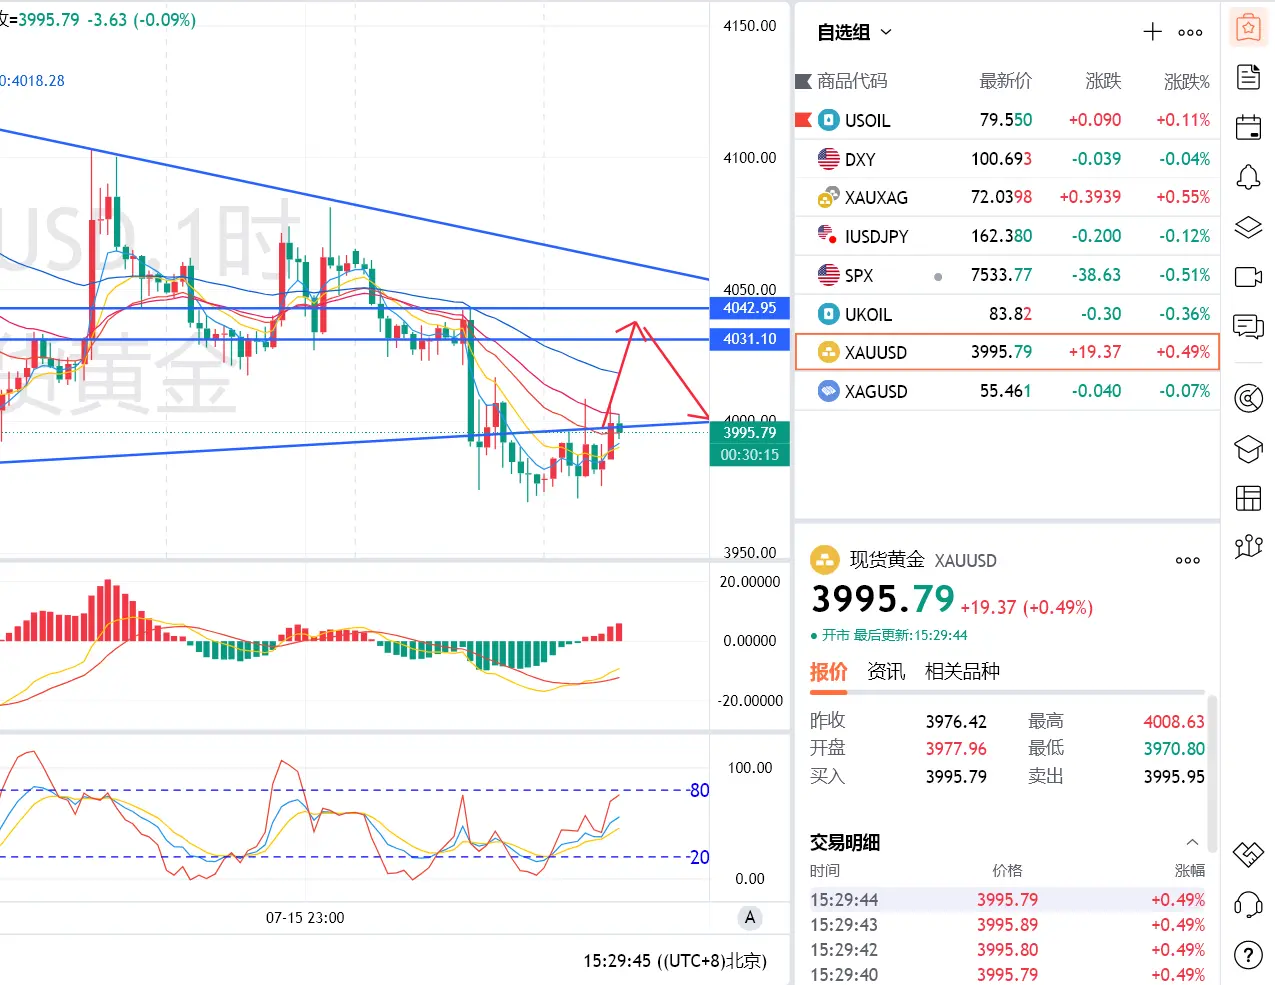1275x985 pixels.
Task: Select the SPX watchlist row
Action: click(x=1007, y=275)
